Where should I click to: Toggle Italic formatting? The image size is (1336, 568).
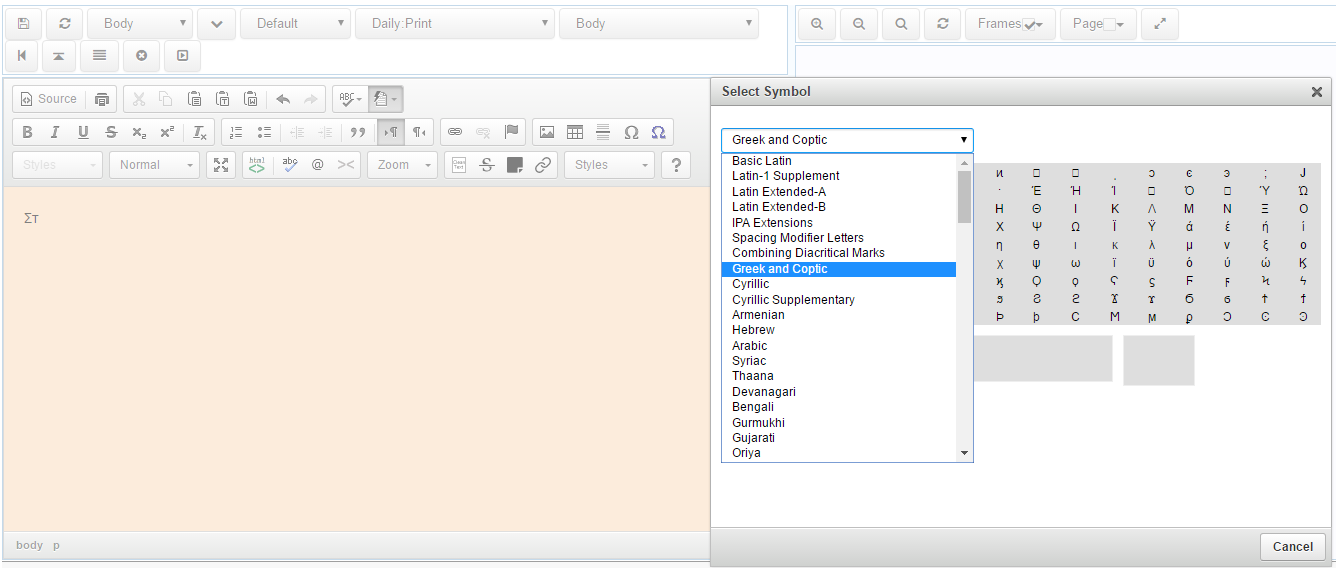55,132
